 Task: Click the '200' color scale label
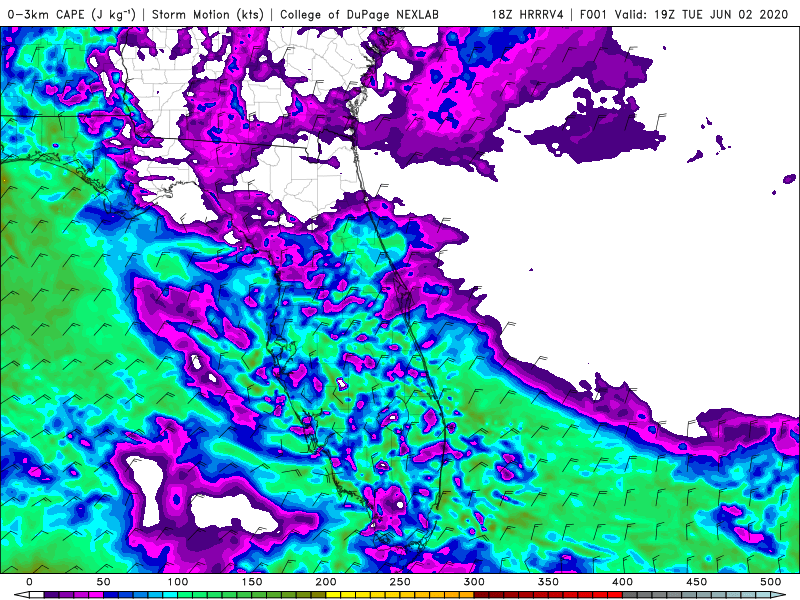[326, 582]
